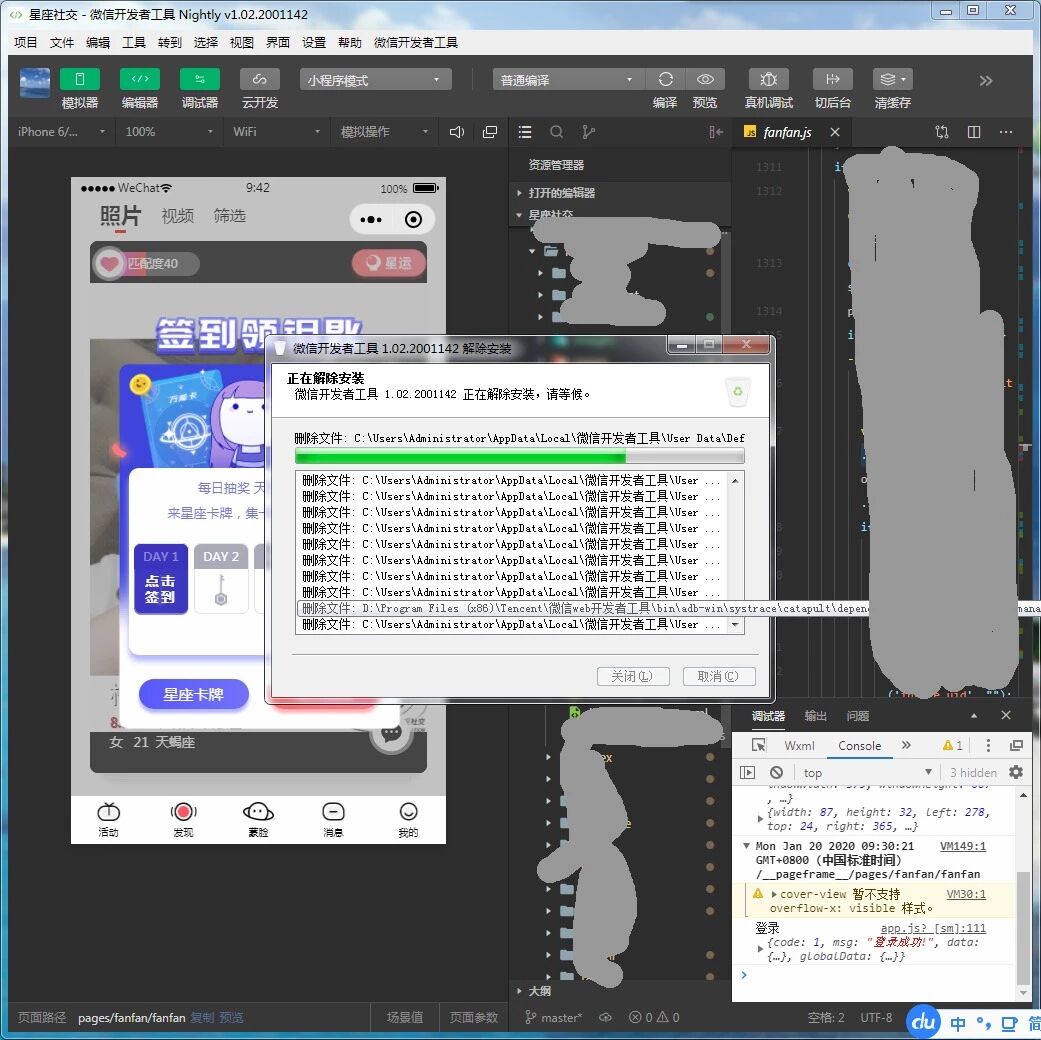Open the 模拟操作 dropdown
Screen dimensions: 1041x1040
[x=384, y=131]
